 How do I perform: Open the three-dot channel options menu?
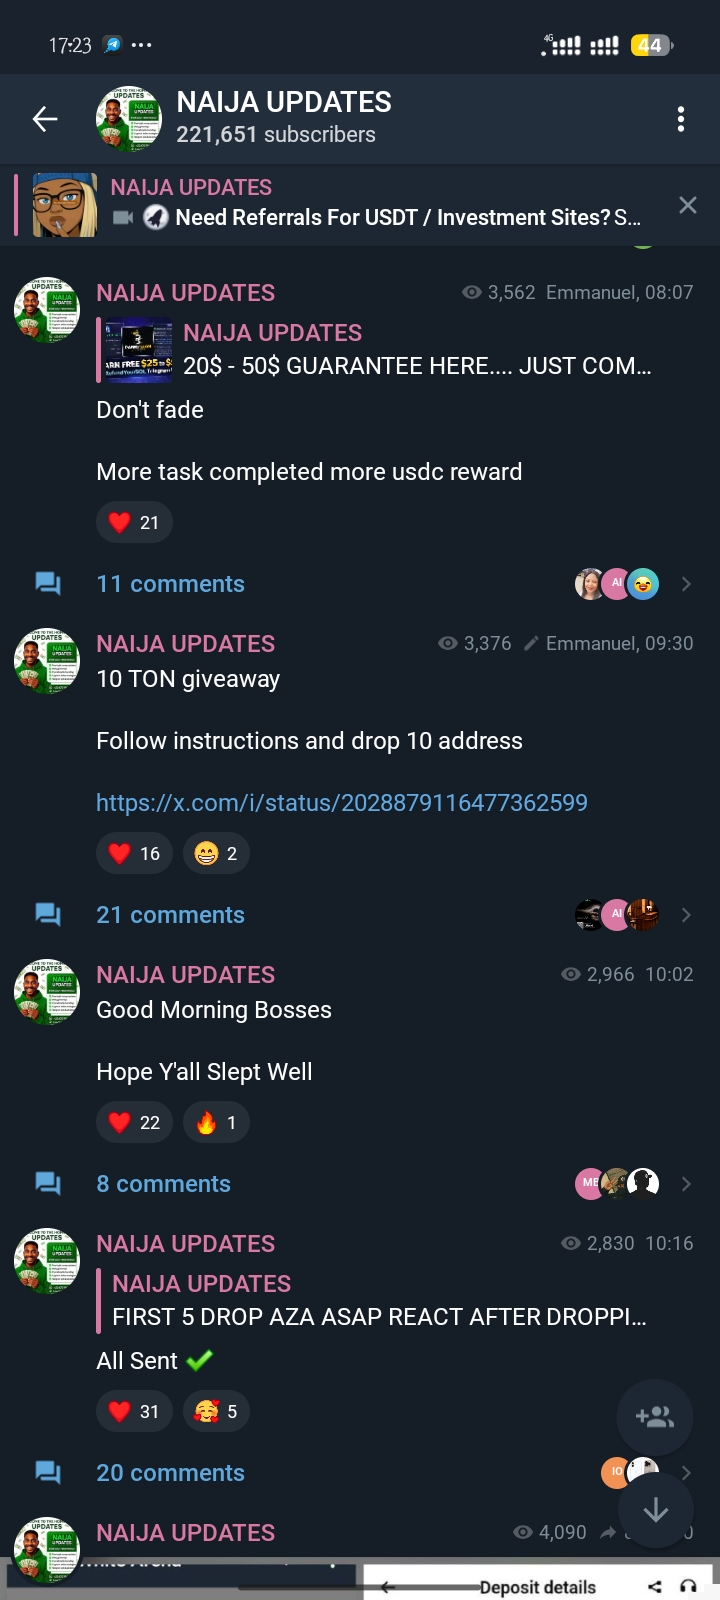pos(681,119)
